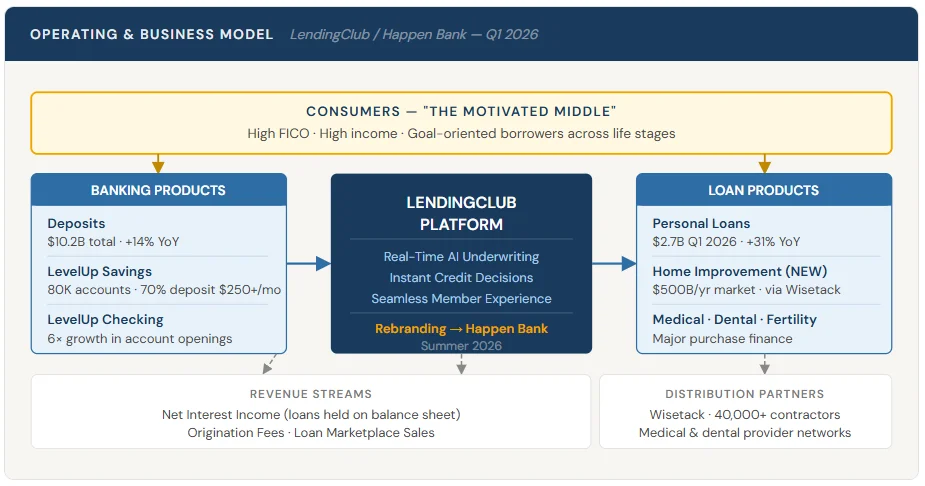Screen dimensions: 925x486
Task: Select the LevelUp Savings item
Action: pyautogui.click(x=99, y=272)
